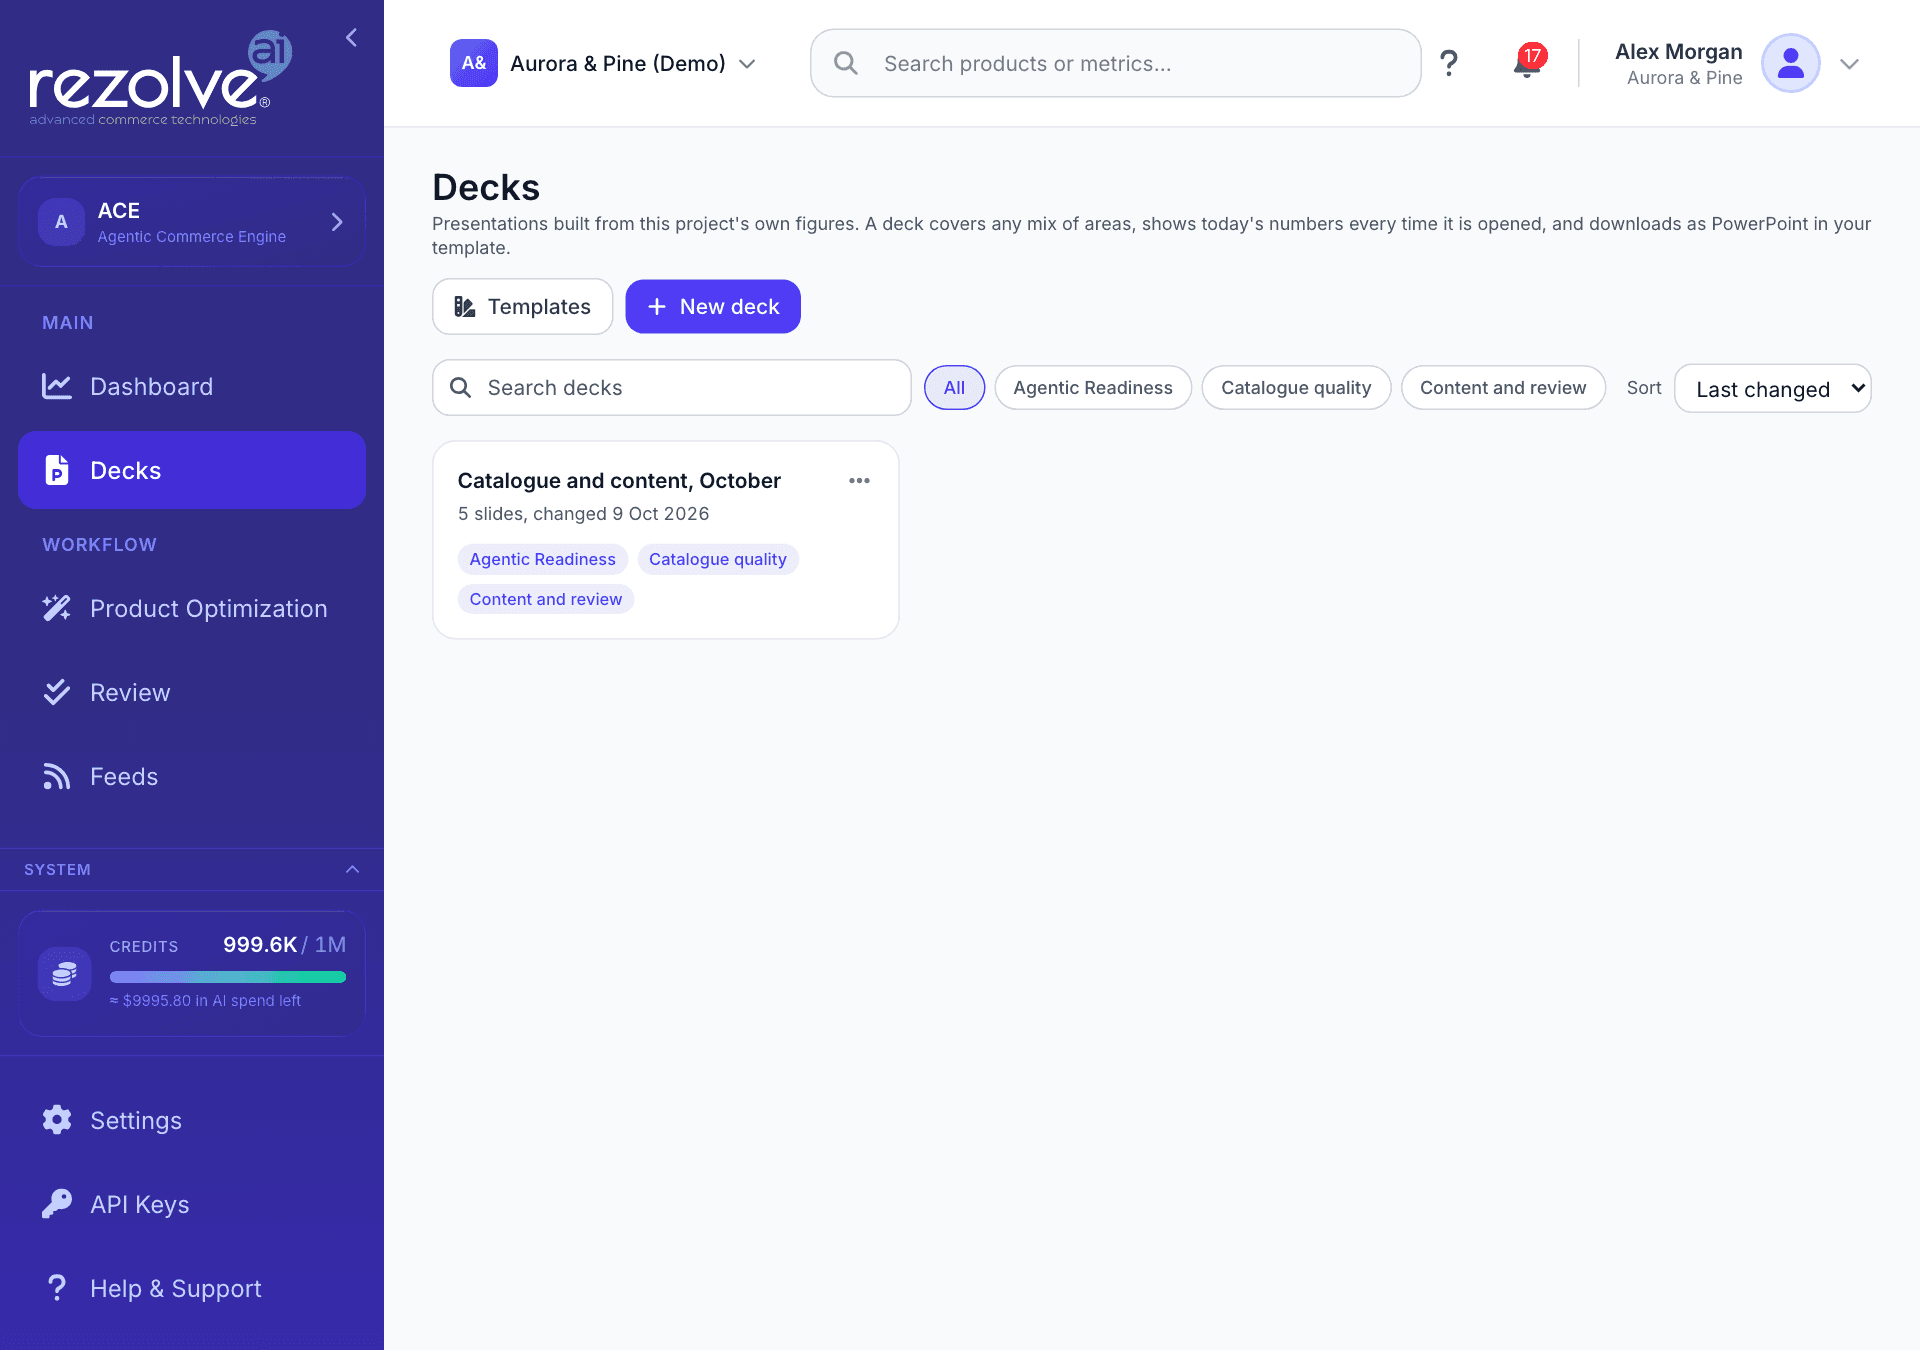Open the deck card three-dot menu
The height and width of the screenshot is (1350, 1920).
859,481
